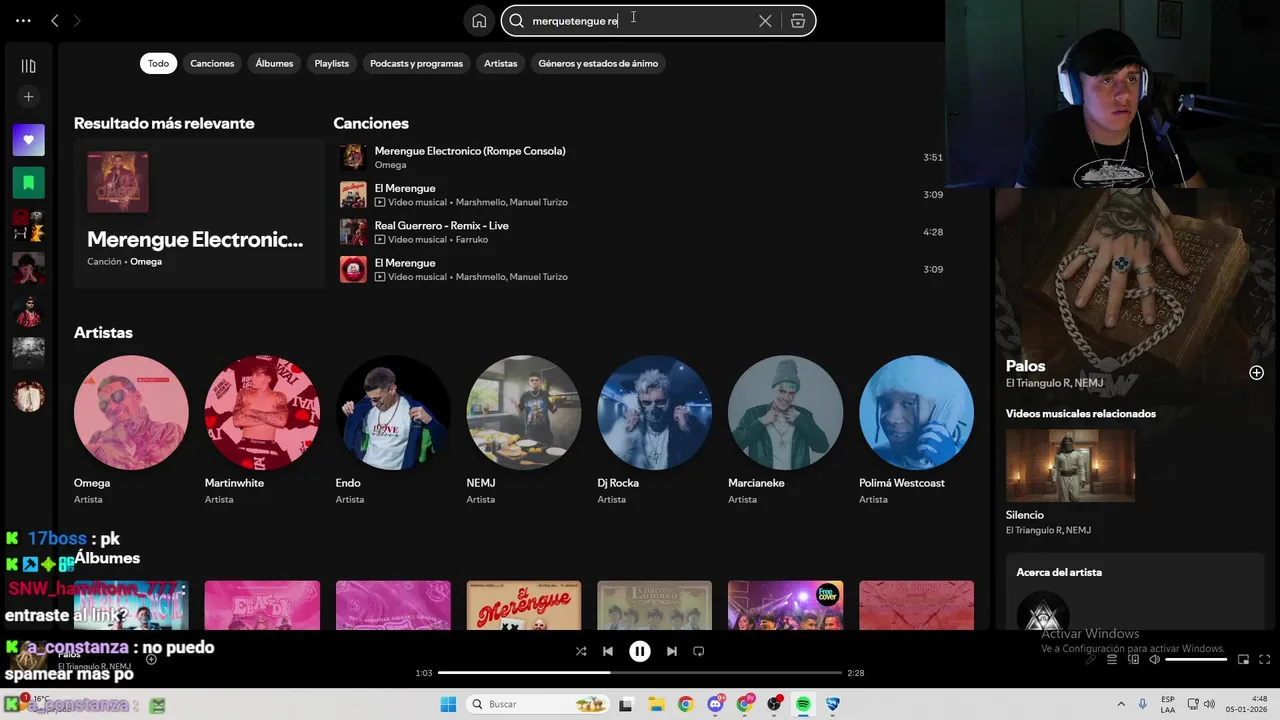Open ESP LAA language switcher
Screen dimensions: 1280x720
1168,704
